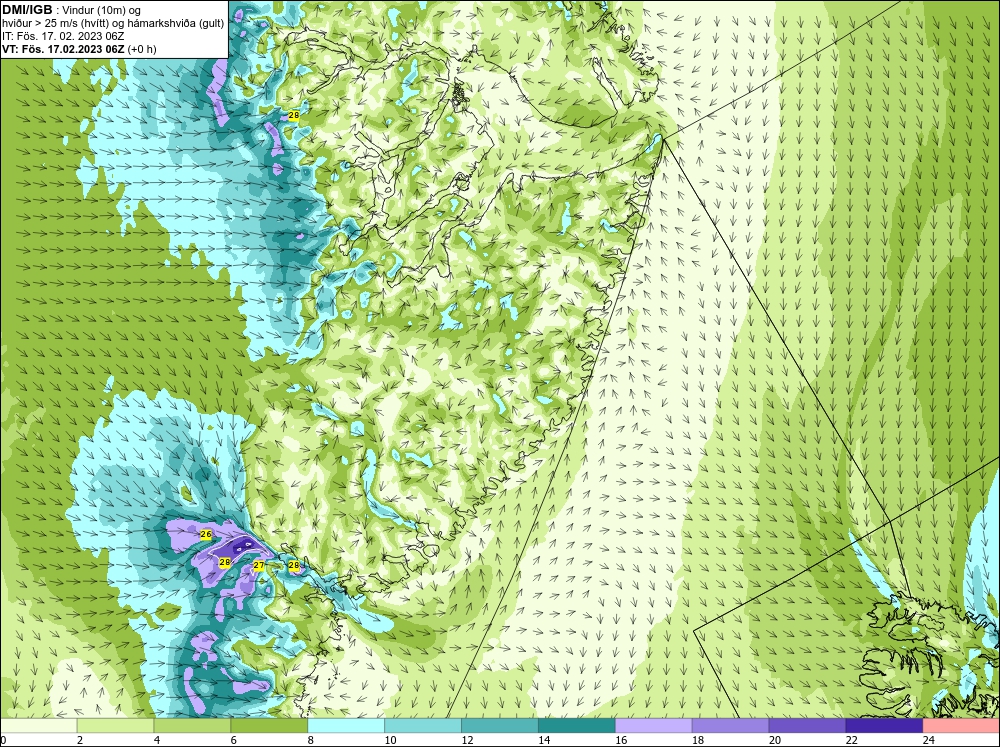Click the legend value 14
Screen dimensions: 1000x747
coord(544,740)
